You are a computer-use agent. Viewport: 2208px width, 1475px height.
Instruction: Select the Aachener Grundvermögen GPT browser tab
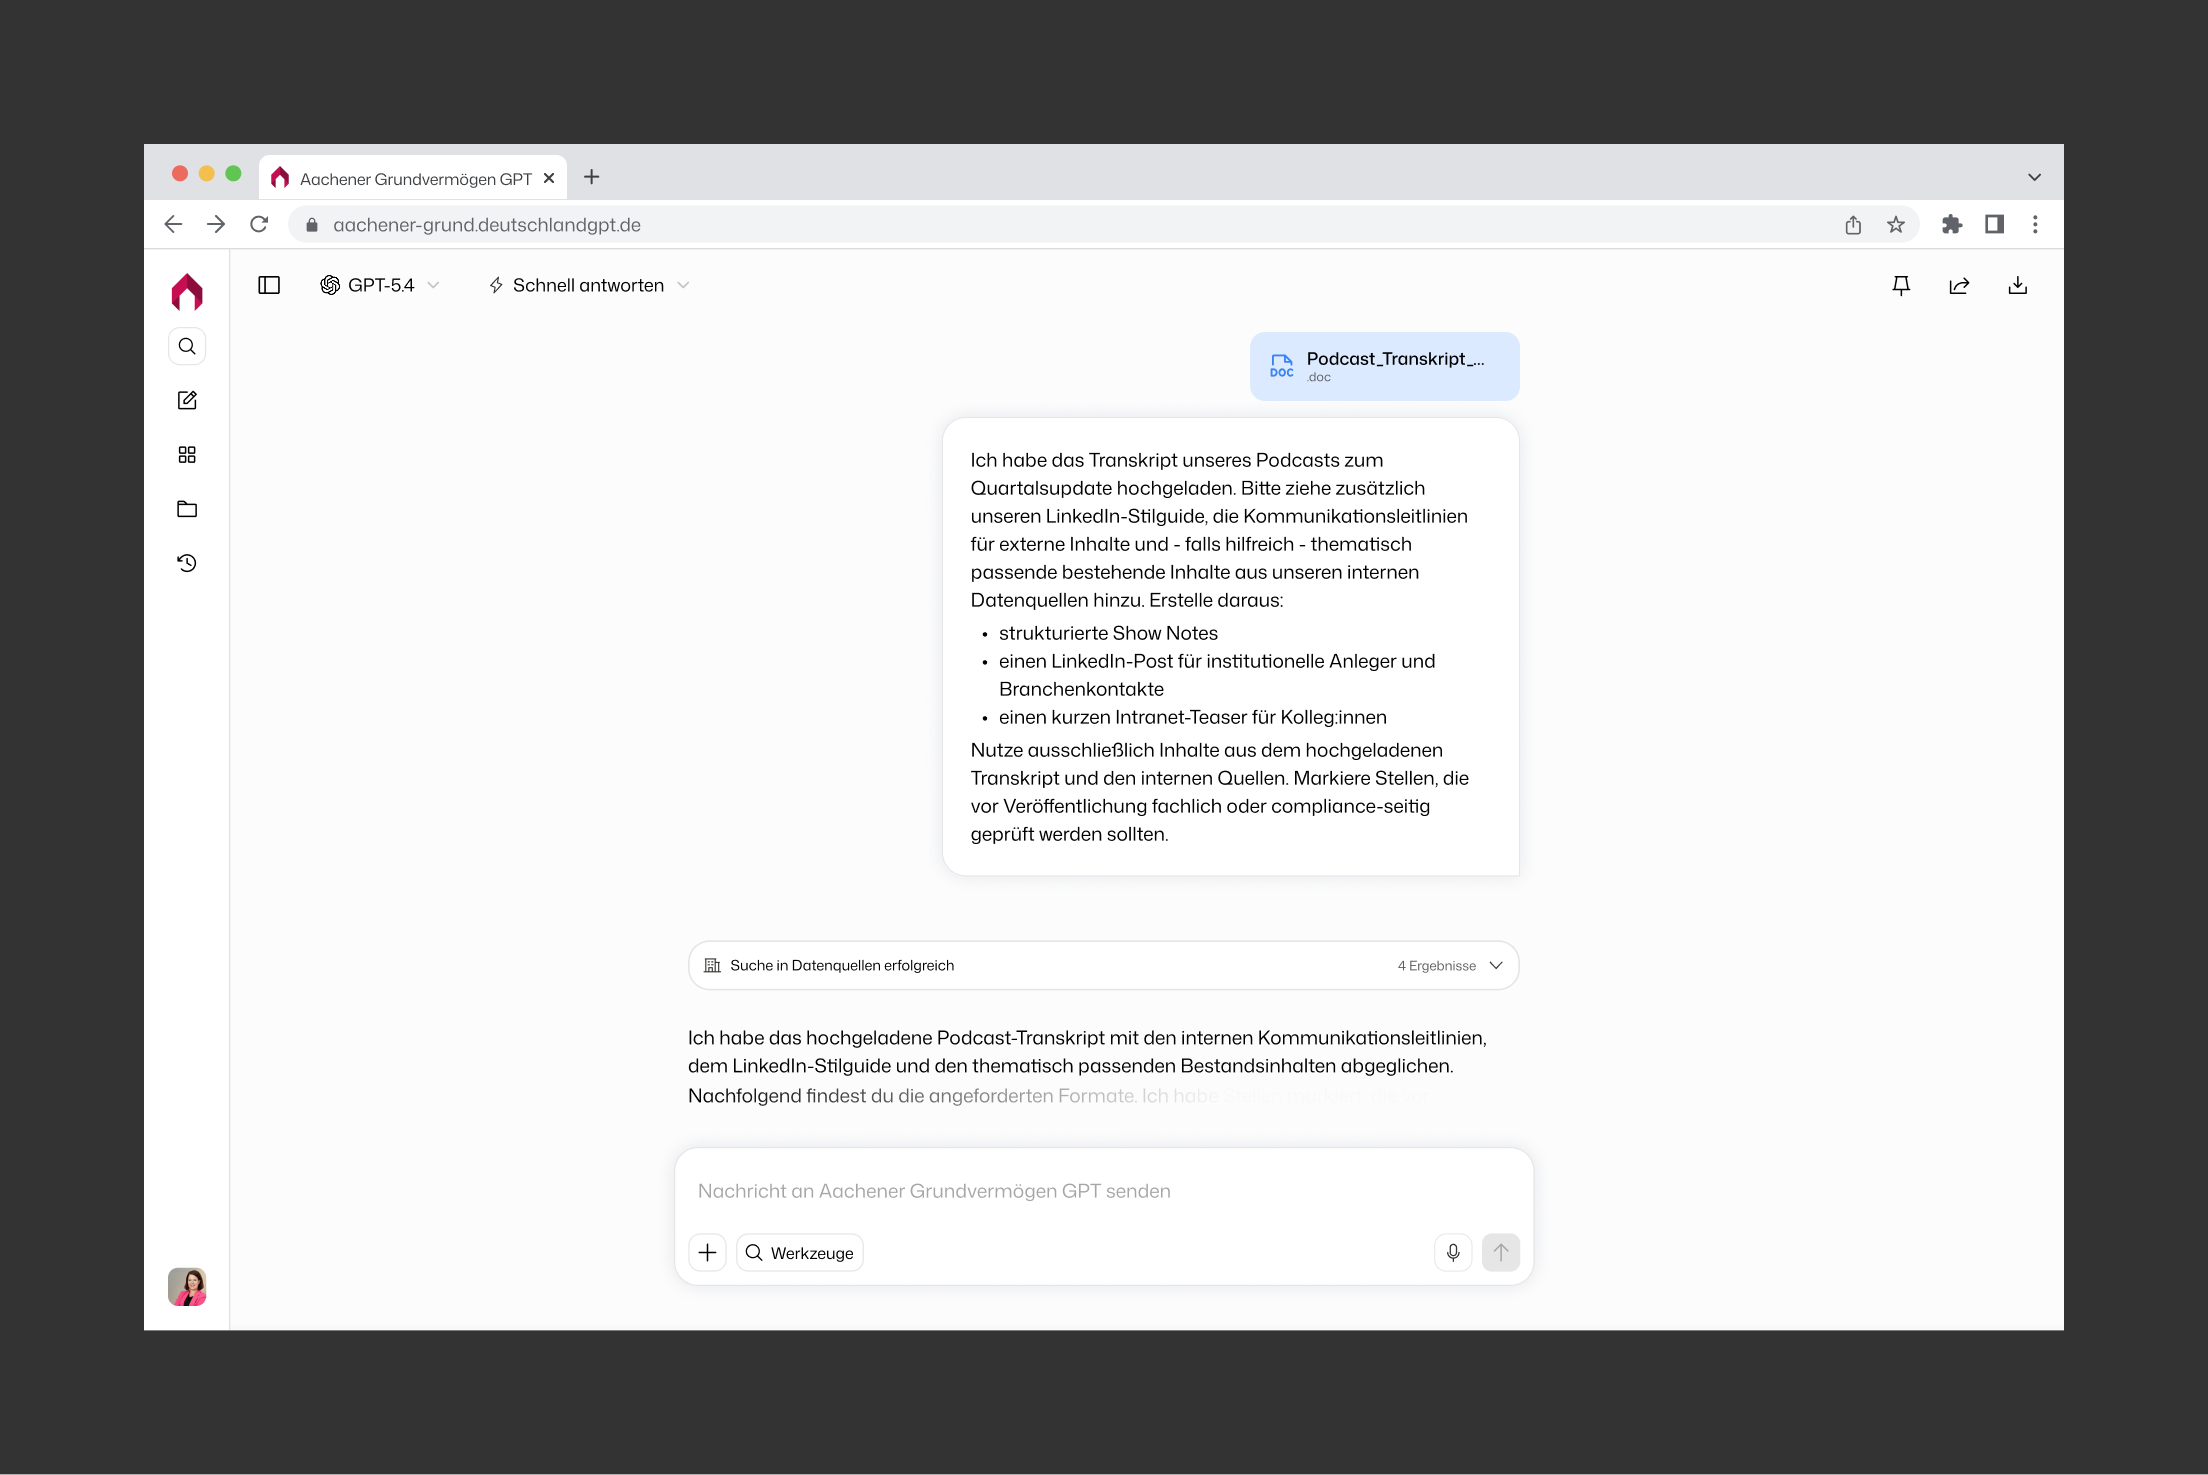[x=413, y=178]
